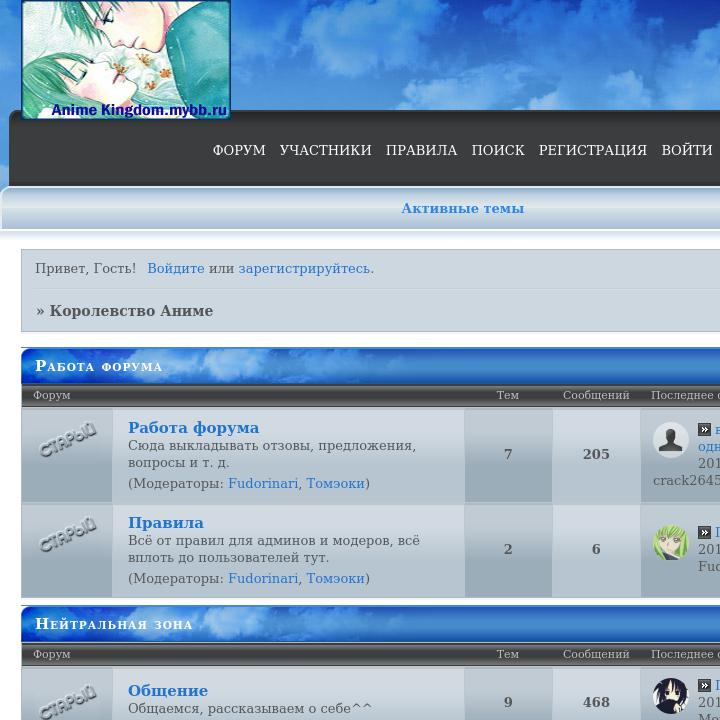Click the 468 messages count in Общение row
720x720 pixels.
596,702
